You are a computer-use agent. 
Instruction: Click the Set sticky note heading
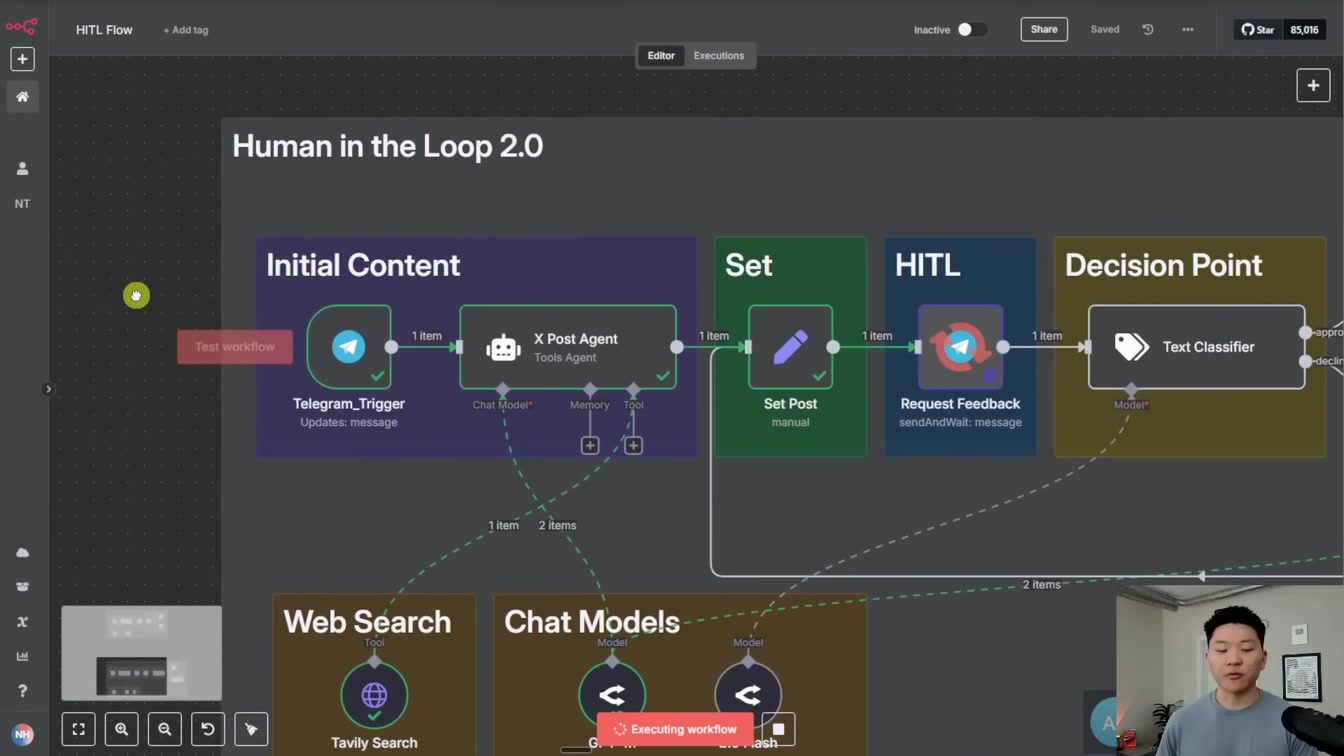pyautogui.click(x=749, y=265)
